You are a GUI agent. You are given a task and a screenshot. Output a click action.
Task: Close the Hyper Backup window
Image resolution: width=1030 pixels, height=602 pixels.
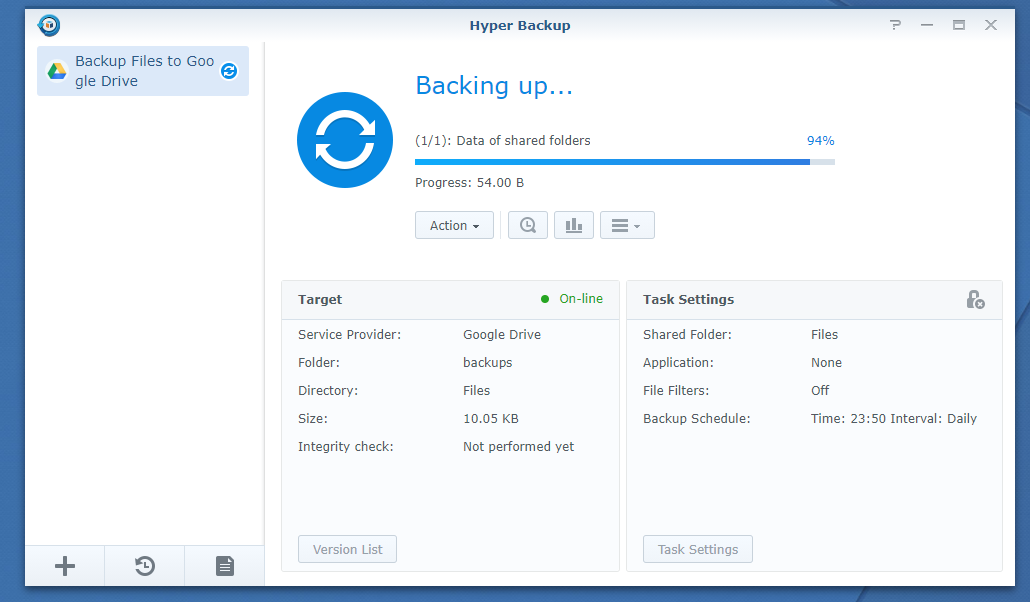pos(991,25)
